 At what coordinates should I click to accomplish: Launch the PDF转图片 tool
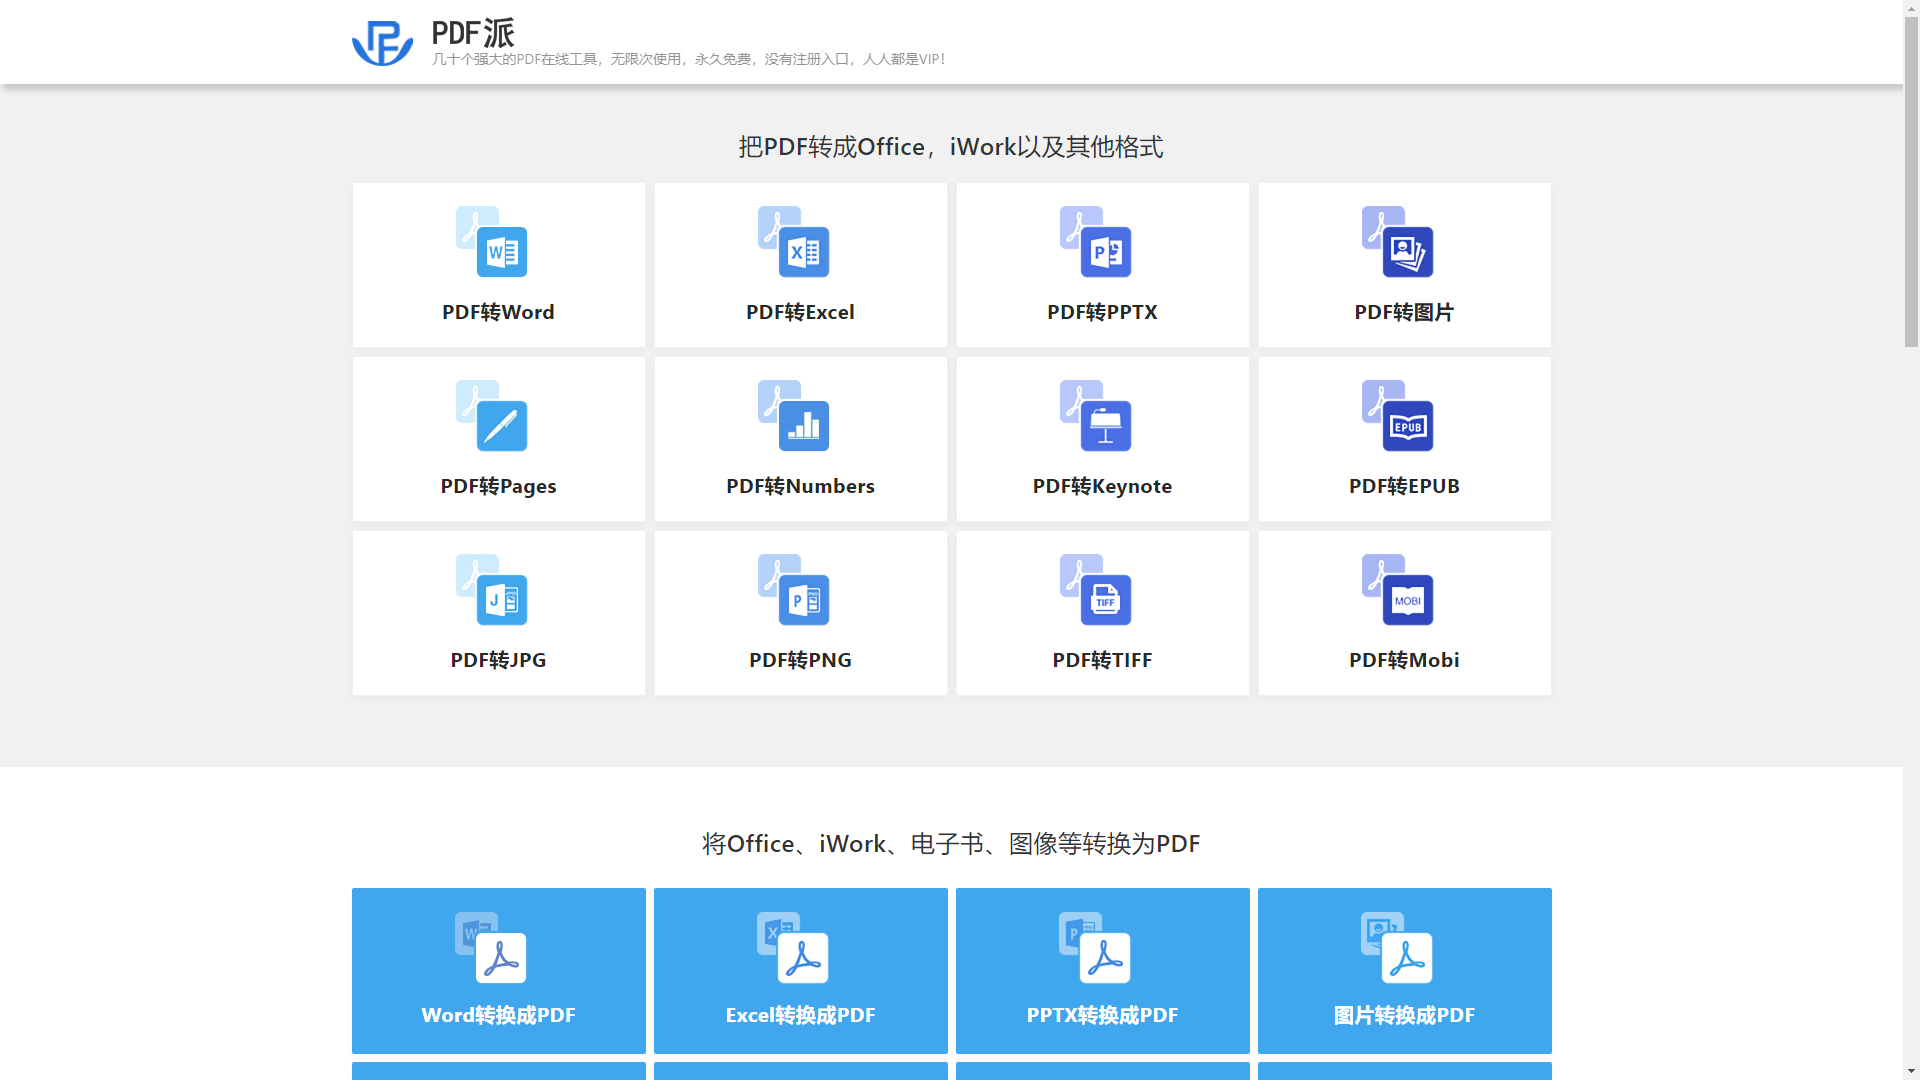[x=1404, y=265]
